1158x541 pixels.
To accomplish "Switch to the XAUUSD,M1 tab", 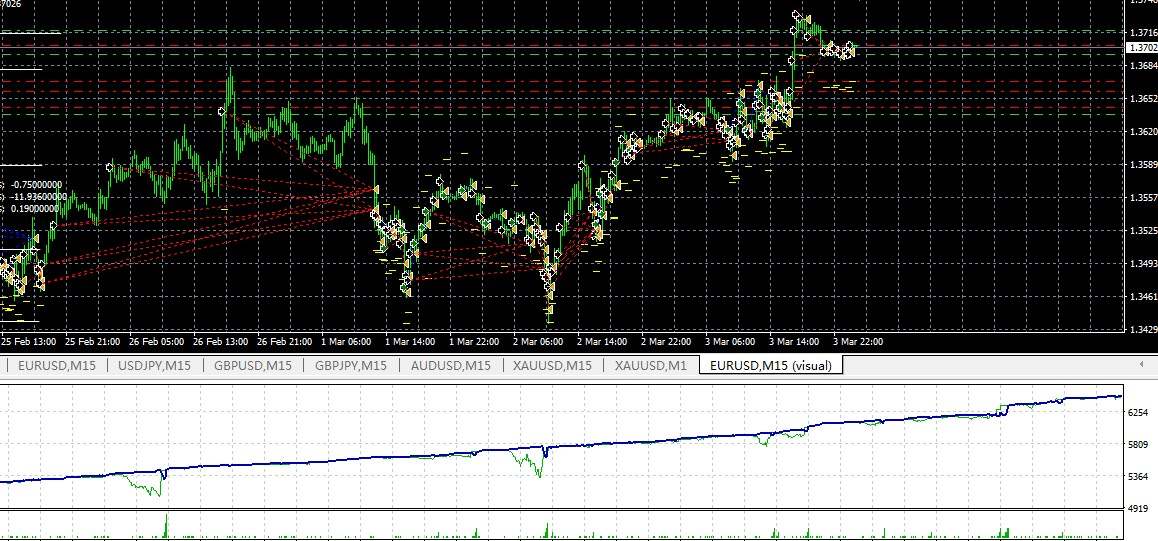I will [x=651, y=365].
